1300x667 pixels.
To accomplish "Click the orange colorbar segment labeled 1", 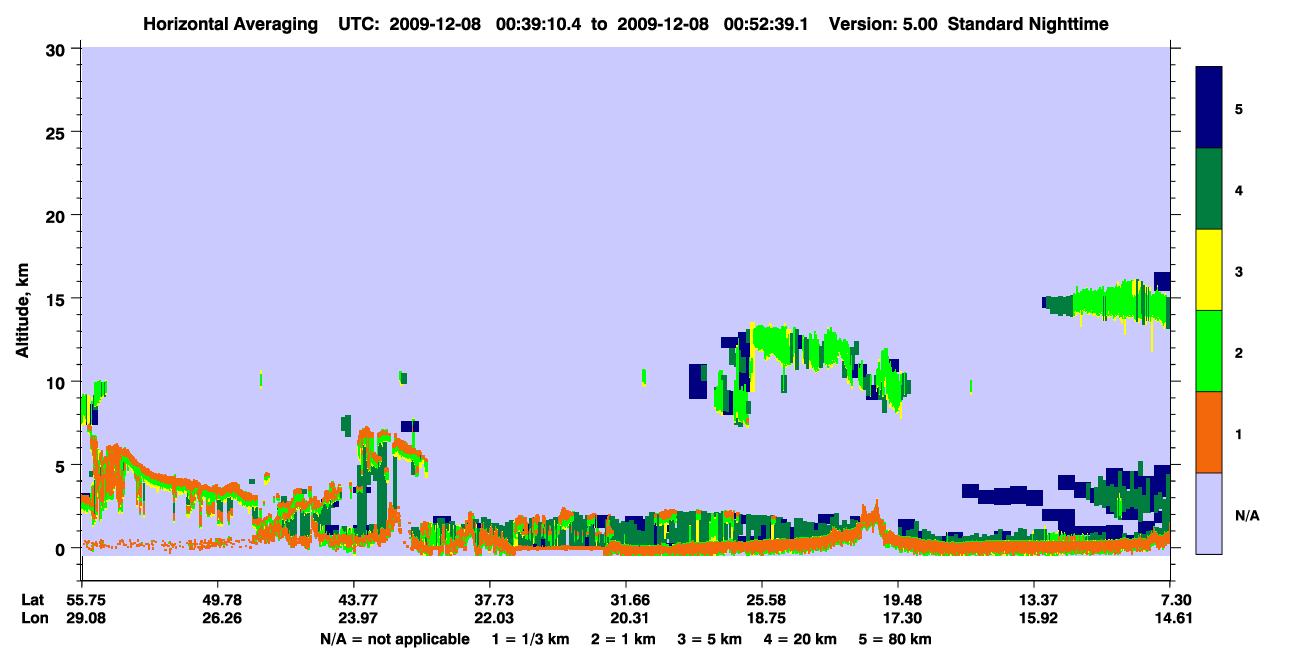I will coord(1209,432).
